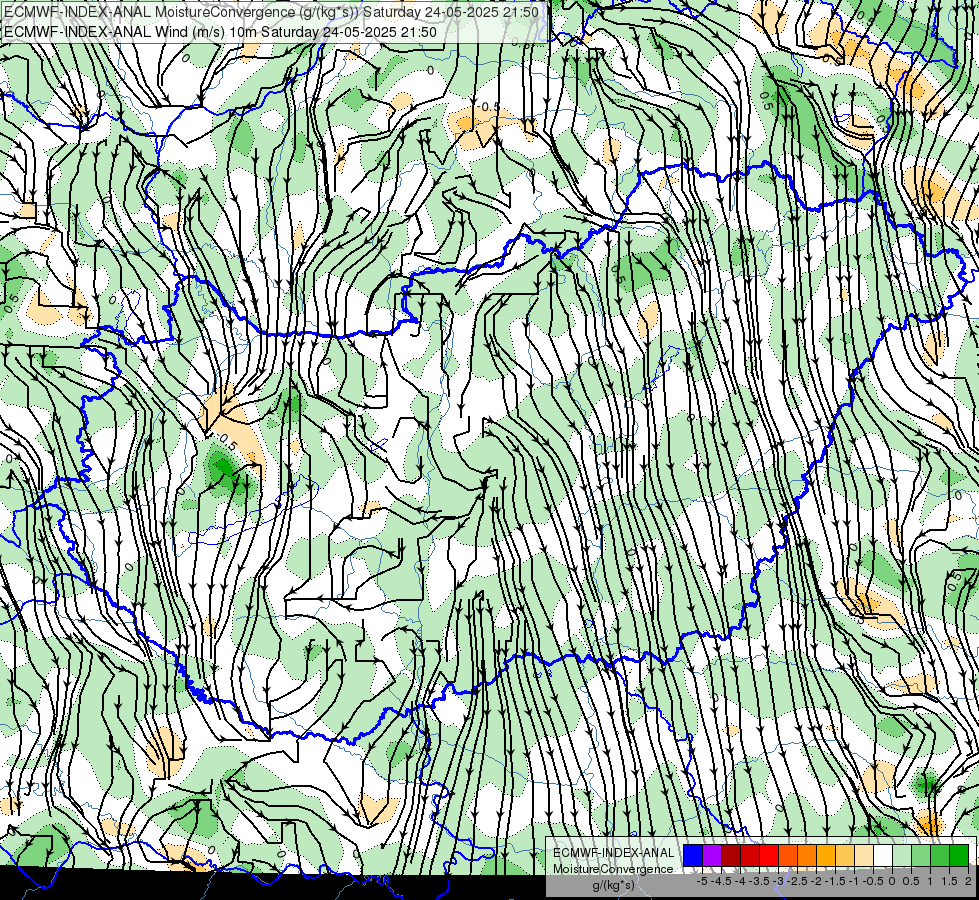Click the white legend swatch above 0
The height and width of the screenshot is (900, 979).
tap(883, 855)
